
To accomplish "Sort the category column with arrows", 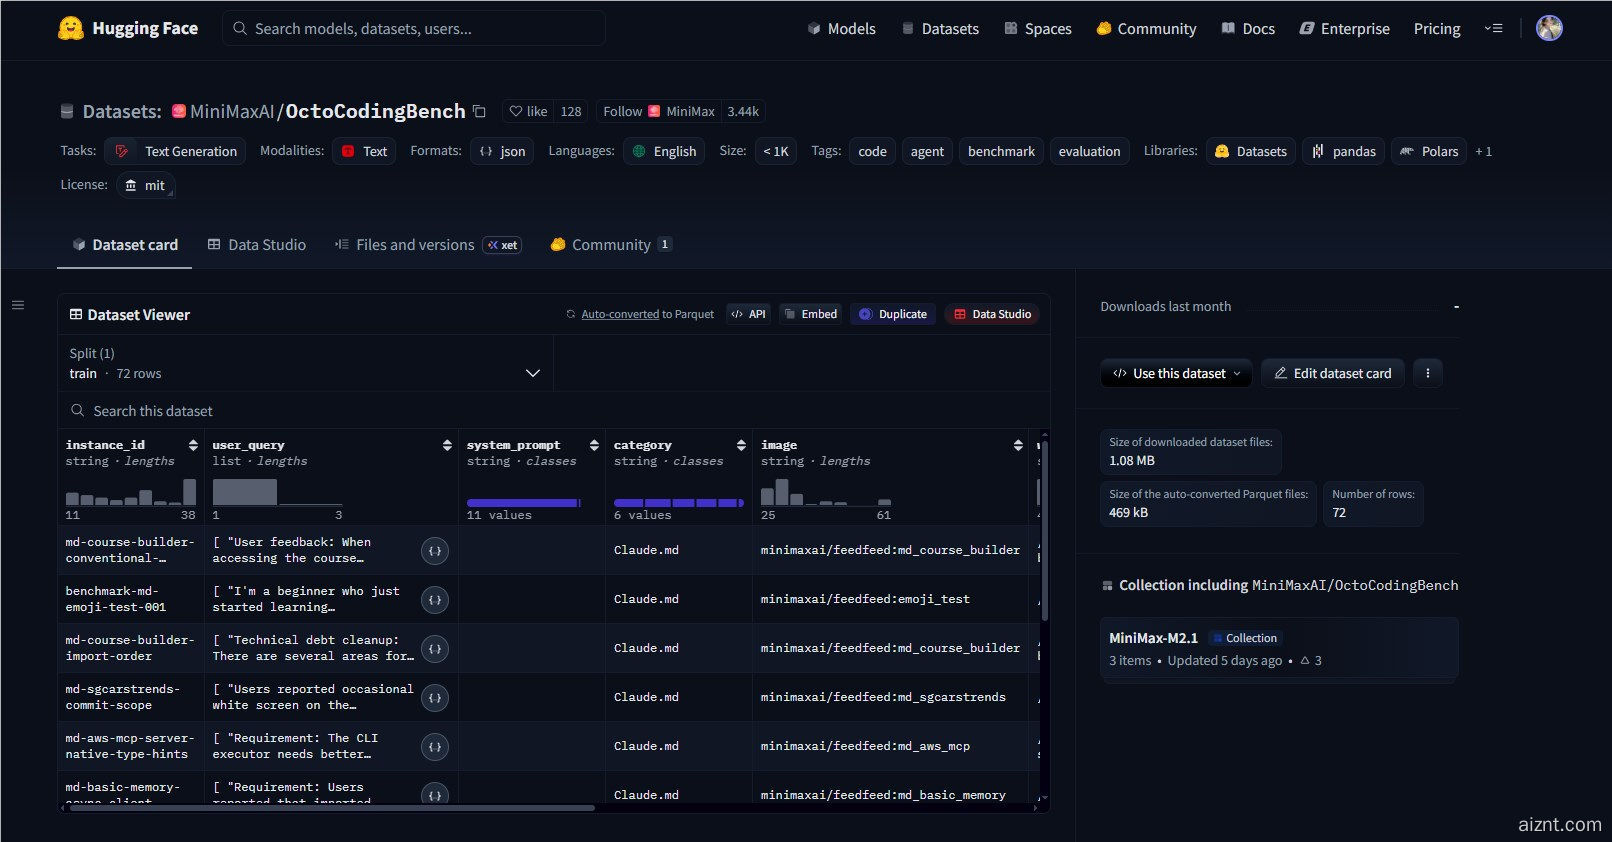I will 741,445.
